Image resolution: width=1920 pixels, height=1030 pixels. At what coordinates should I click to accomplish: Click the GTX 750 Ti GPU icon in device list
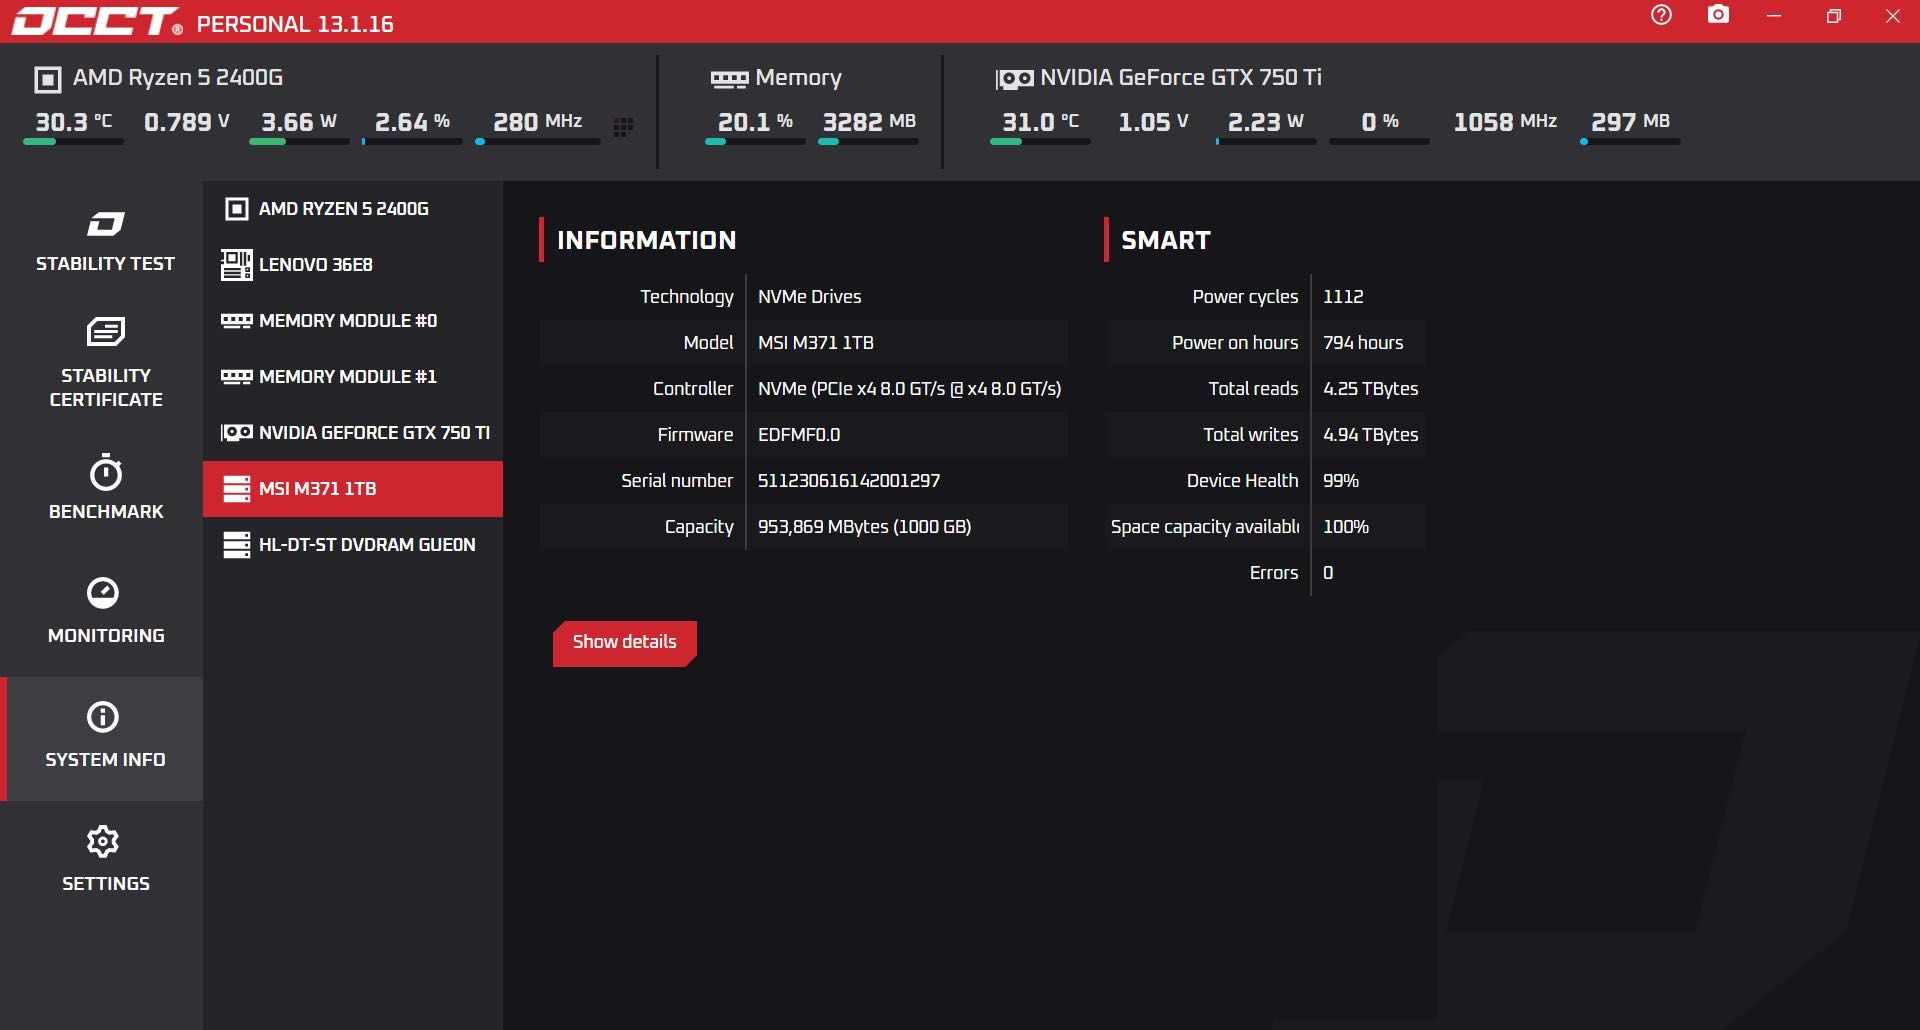click(237, 433)
